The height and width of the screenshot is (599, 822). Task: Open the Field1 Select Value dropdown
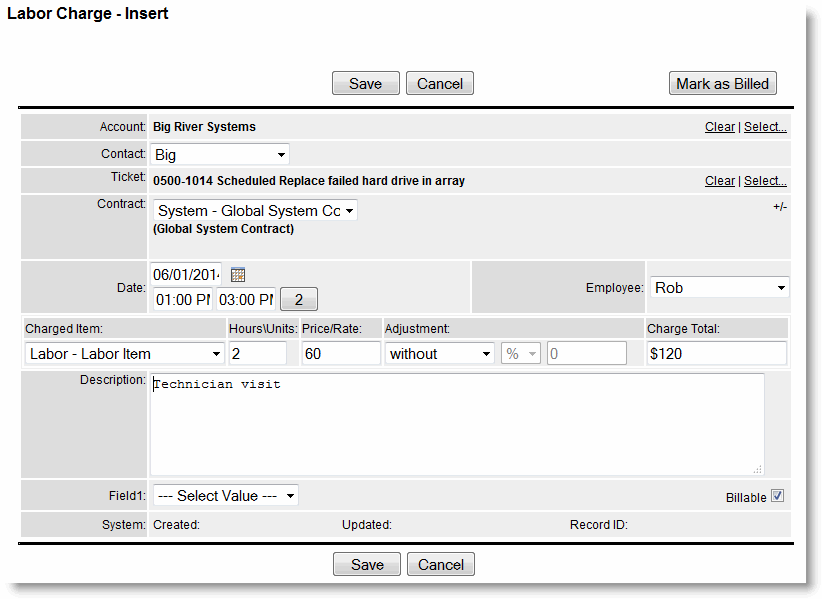pos(225,496)
